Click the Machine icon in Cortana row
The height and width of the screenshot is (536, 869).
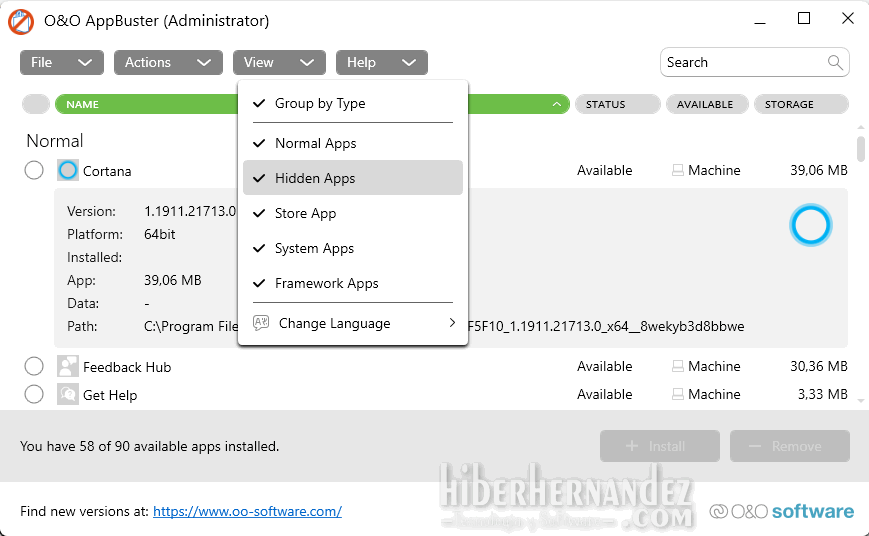click(677, 170)
